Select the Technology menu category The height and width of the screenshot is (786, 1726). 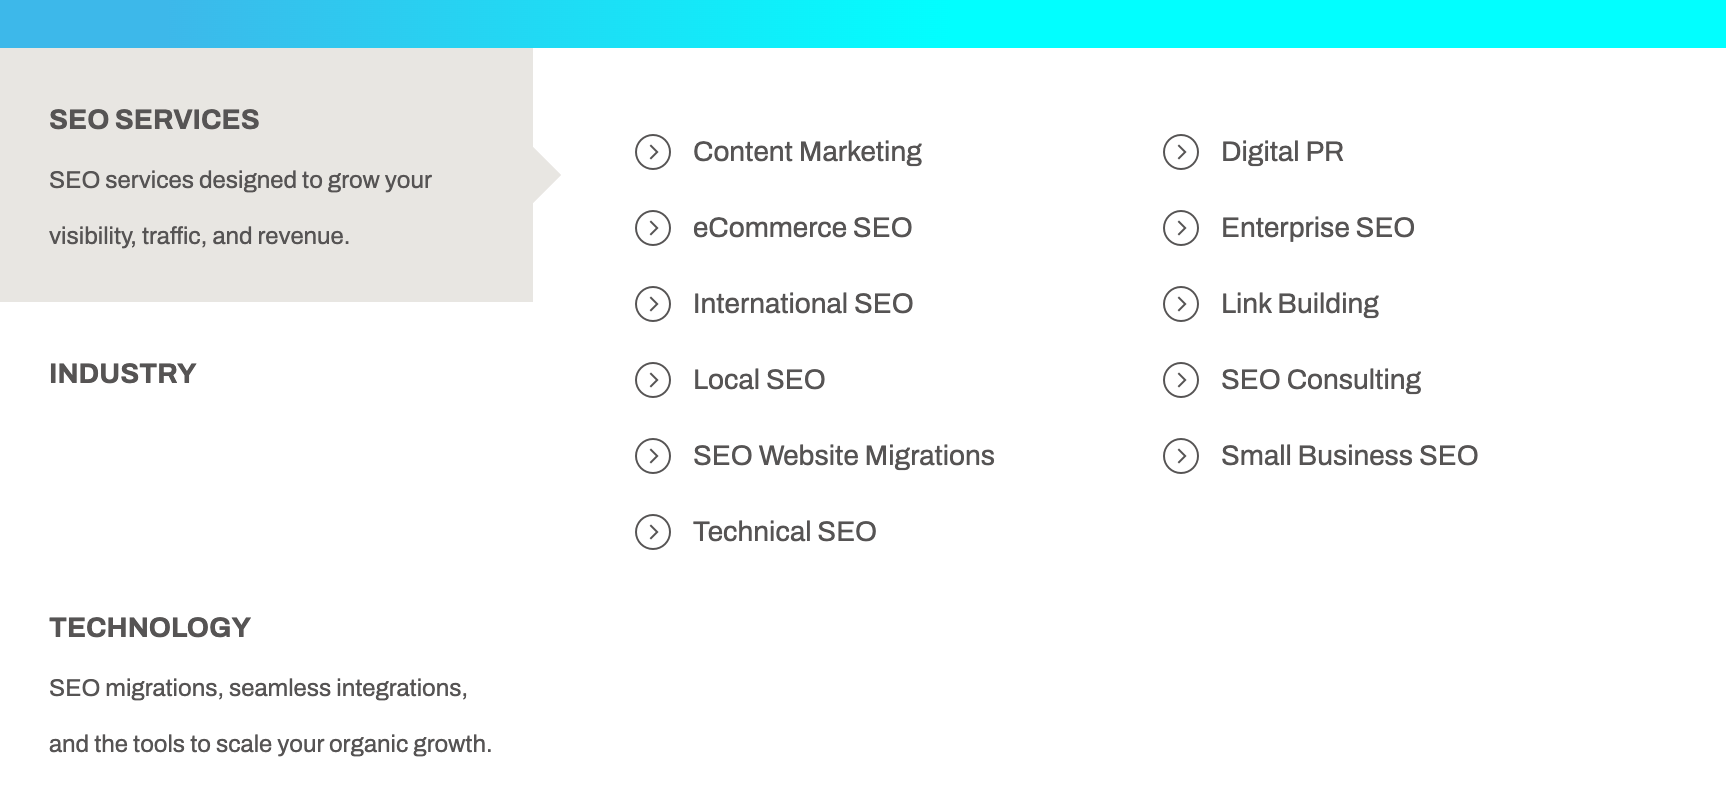click(150, 628)
